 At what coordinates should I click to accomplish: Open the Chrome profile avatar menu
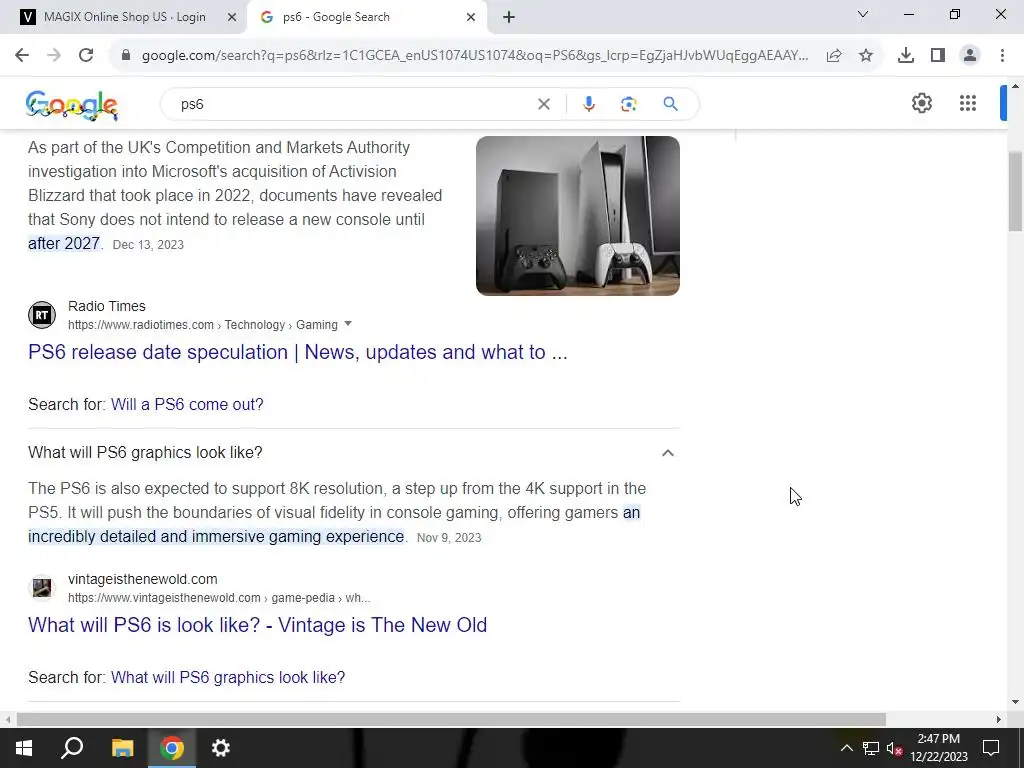970,56
